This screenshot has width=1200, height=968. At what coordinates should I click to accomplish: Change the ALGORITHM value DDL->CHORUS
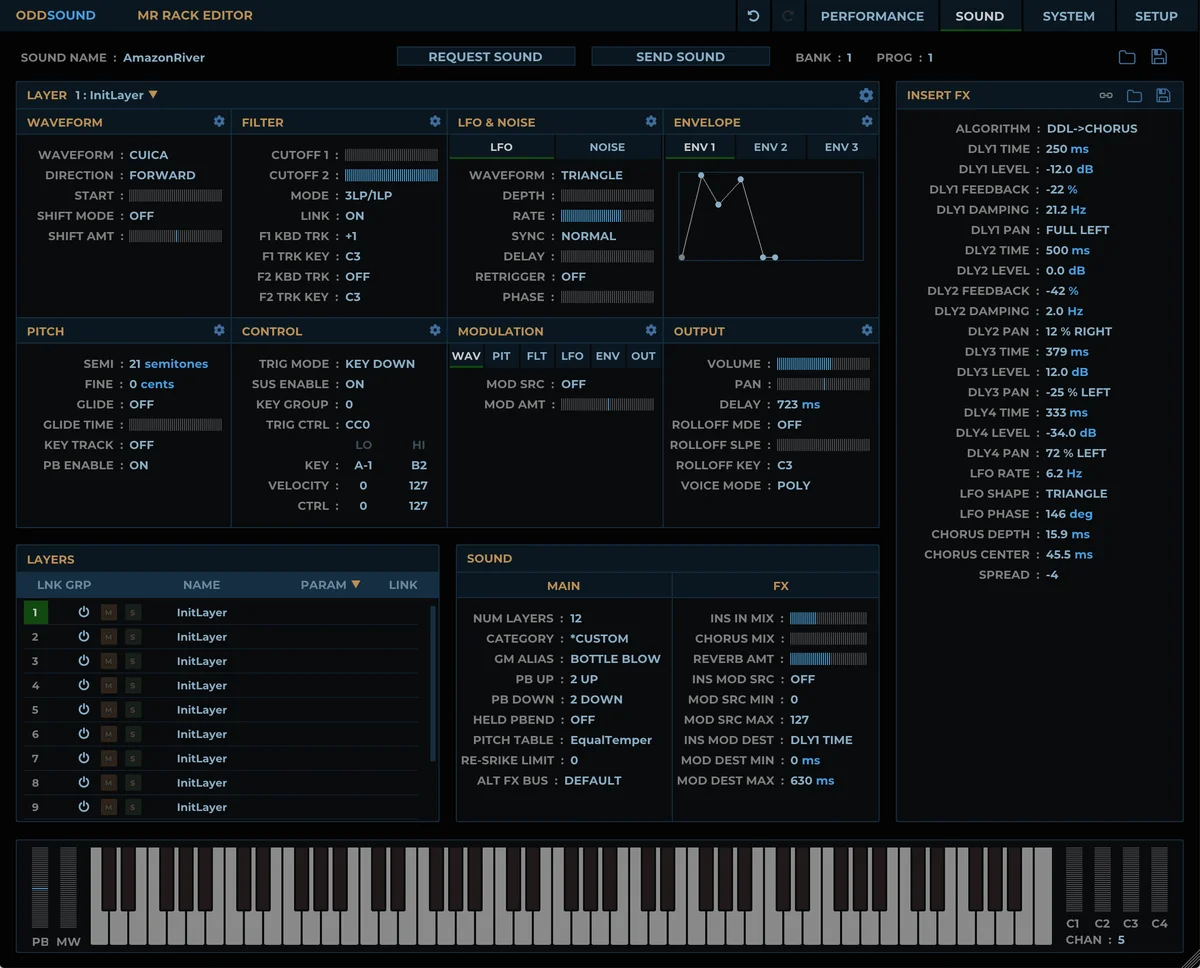pos(1091,128)
